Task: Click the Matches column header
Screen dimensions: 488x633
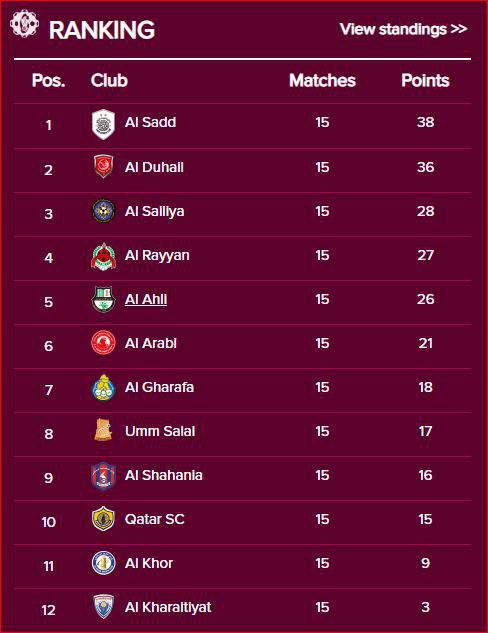Action: (x=322, y=80)
